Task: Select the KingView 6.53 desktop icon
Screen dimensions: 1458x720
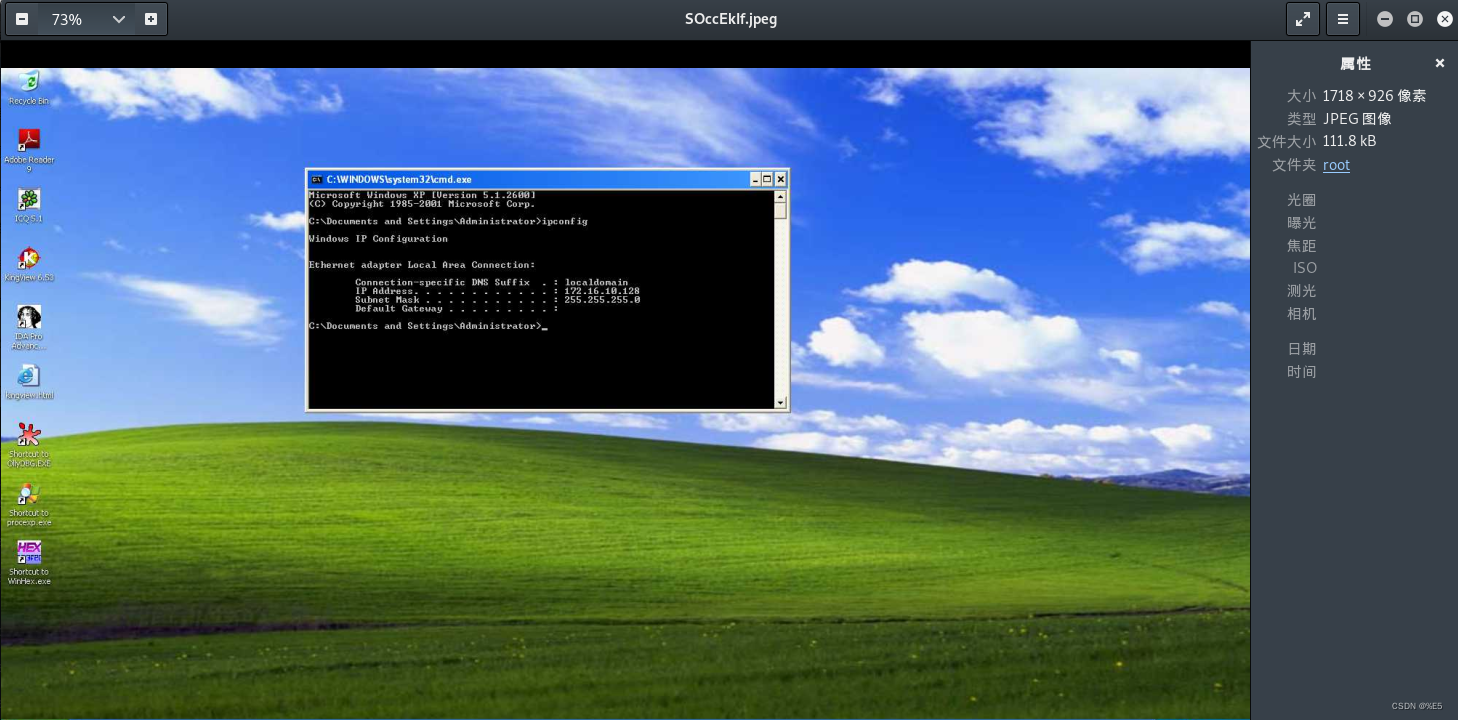Action: [x=29, y=265]
